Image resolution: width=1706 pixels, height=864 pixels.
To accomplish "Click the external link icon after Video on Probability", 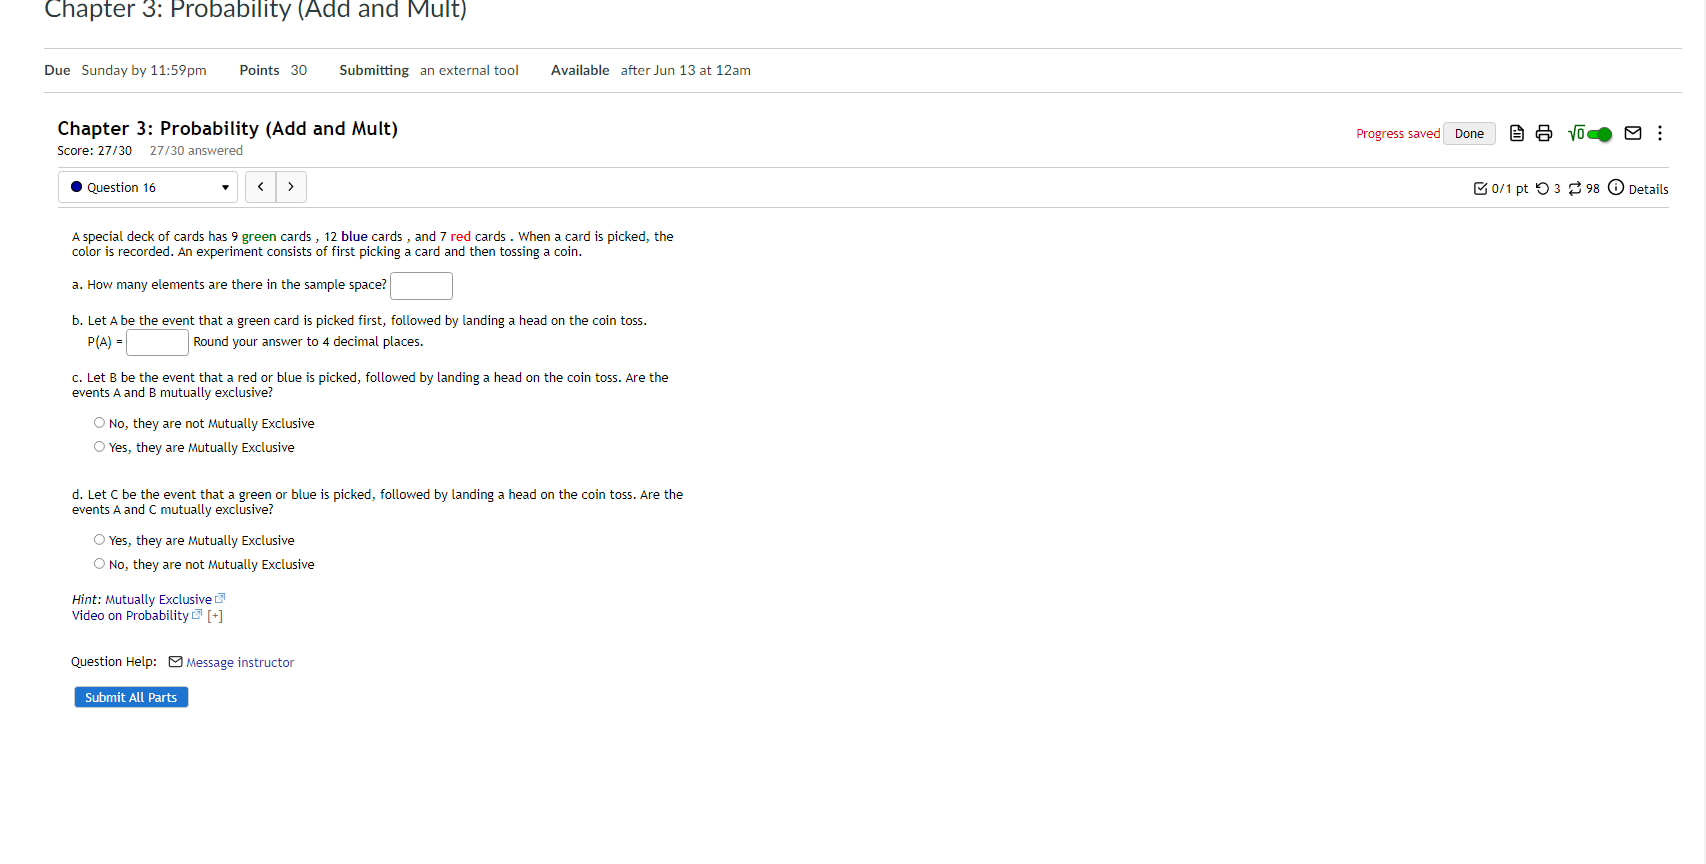I will coord(197,615).
